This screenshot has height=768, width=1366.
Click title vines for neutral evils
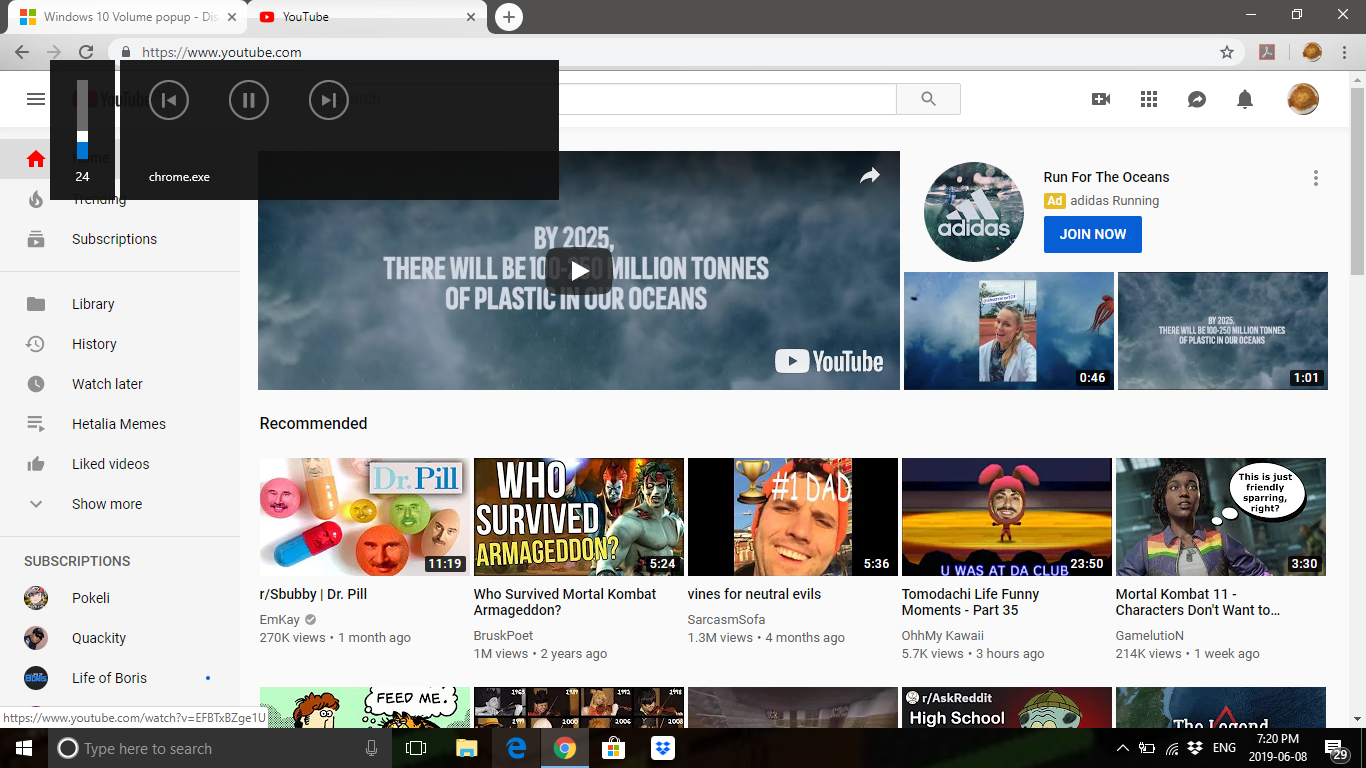pos(754,594)
